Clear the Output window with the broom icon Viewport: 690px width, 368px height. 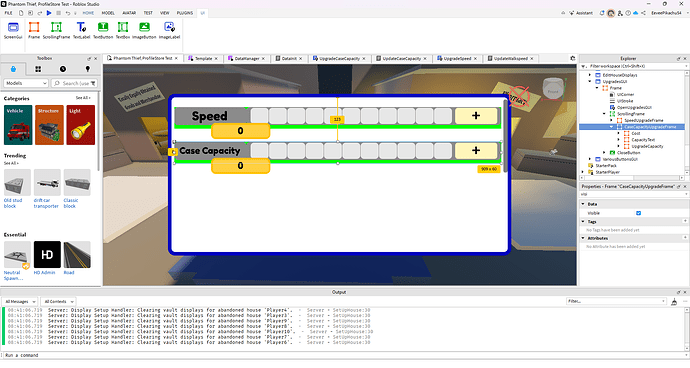coord(674,302)
